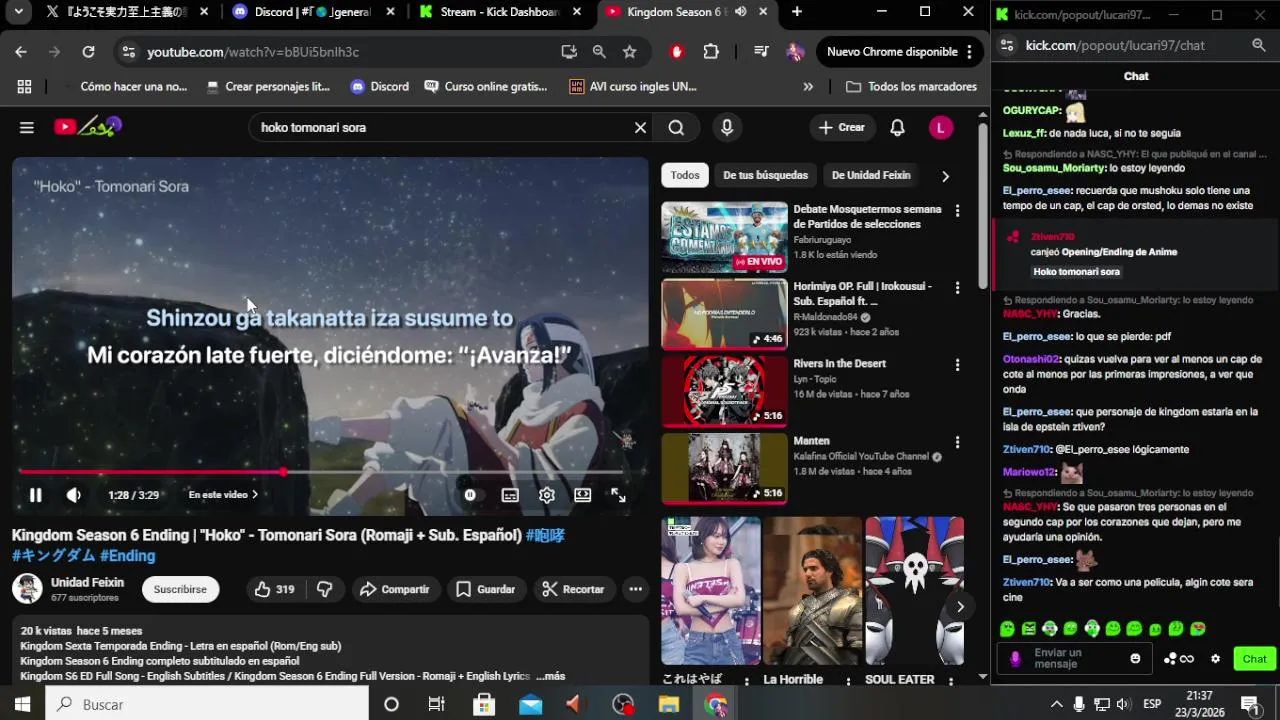The image size is (1280, 720).
Task: Search with voice microphone button
Action: [727, 127]
